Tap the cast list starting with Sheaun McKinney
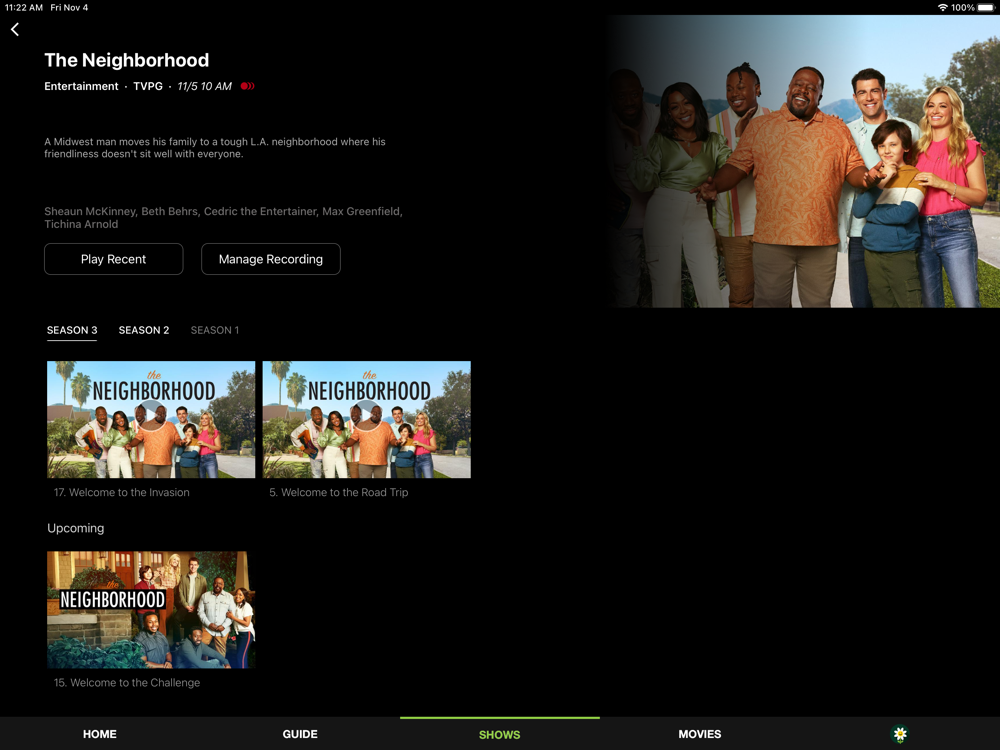The height and width of the screenshot is (750, 1000). tap(223, 217)
